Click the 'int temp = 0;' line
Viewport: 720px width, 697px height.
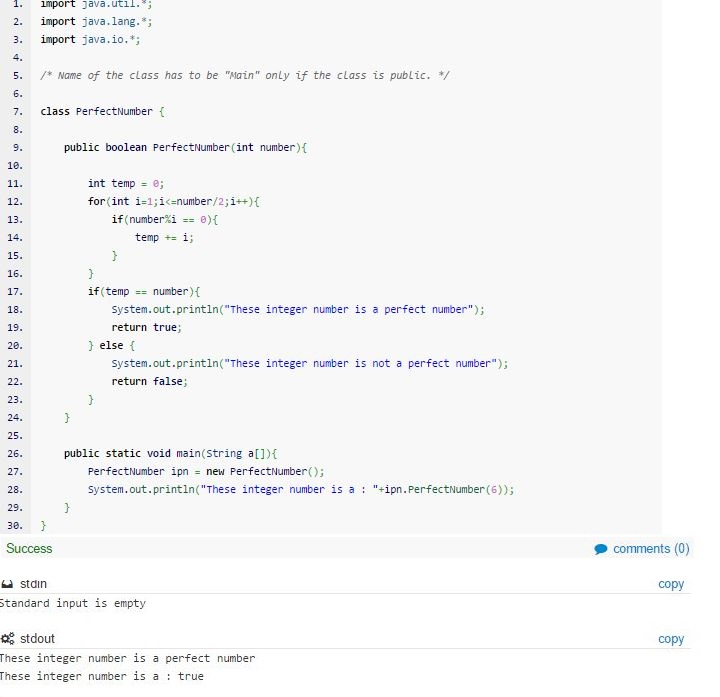[126, 184]
